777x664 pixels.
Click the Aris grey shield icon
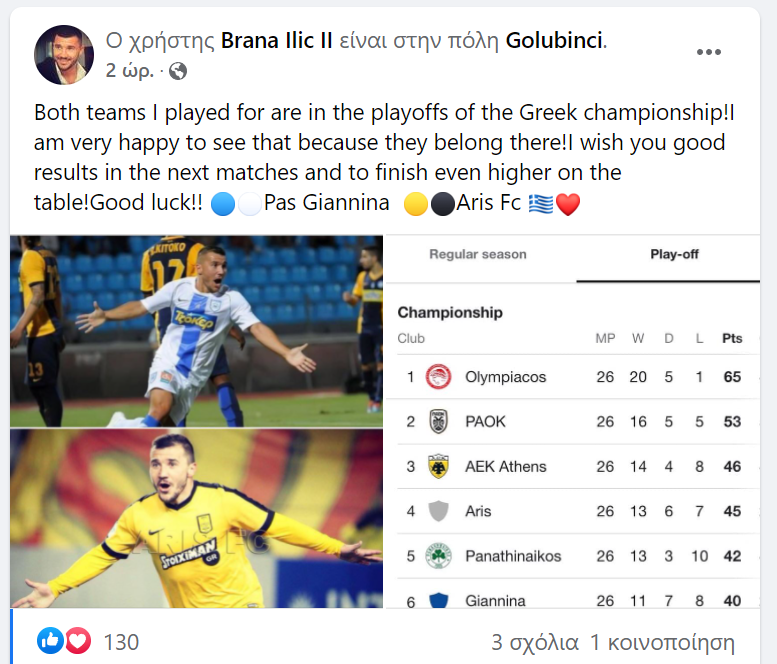point(438,511)
